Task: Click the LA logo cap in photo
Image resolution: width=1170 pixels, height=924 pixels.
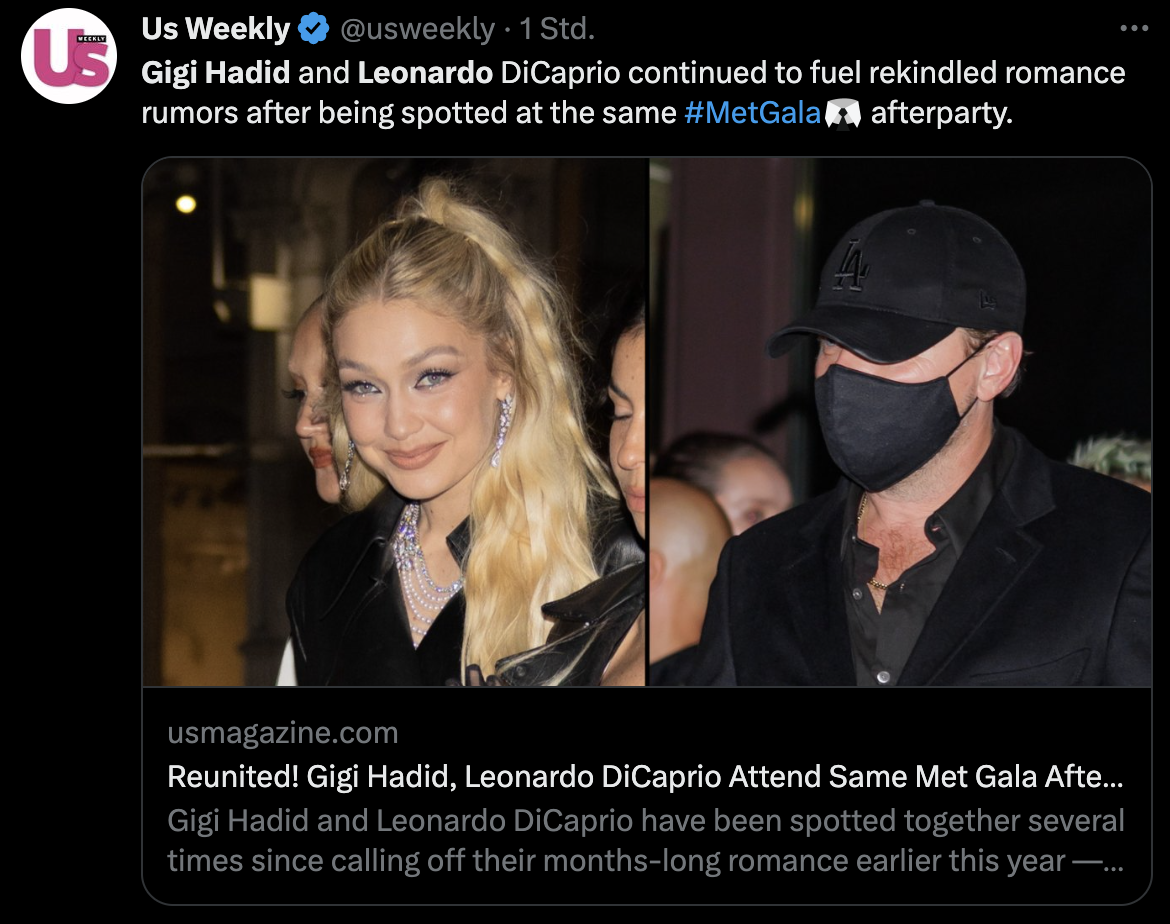Action: click(899, 280)
